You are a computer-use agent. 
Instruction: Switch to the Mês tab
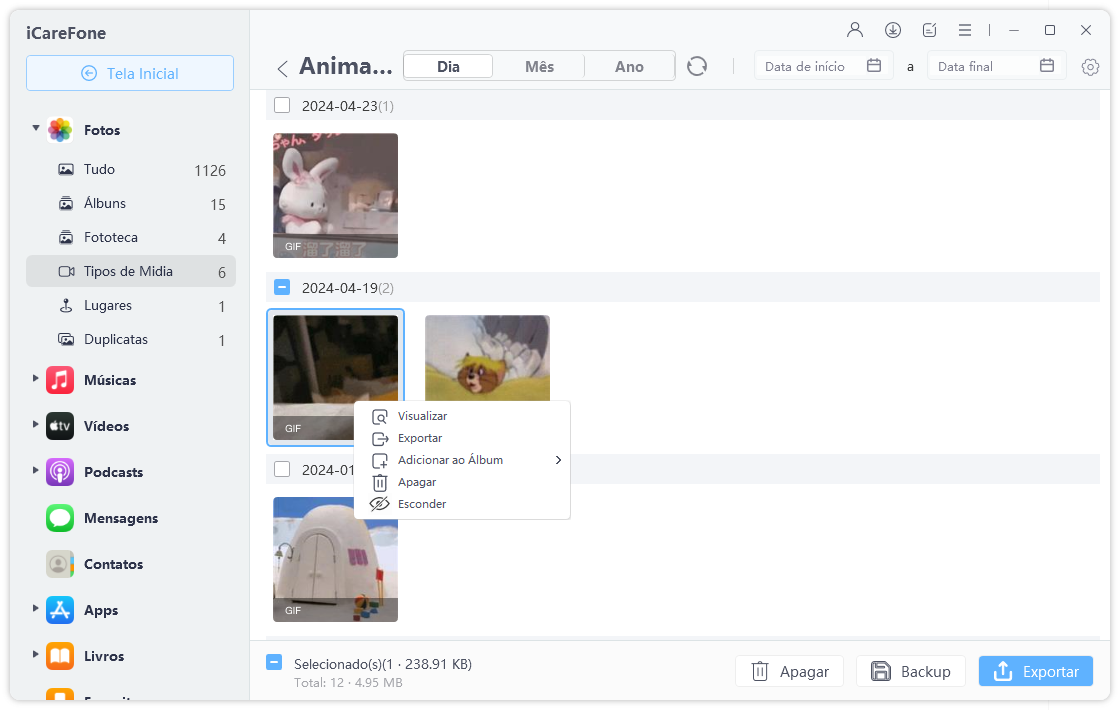(539, 67)
